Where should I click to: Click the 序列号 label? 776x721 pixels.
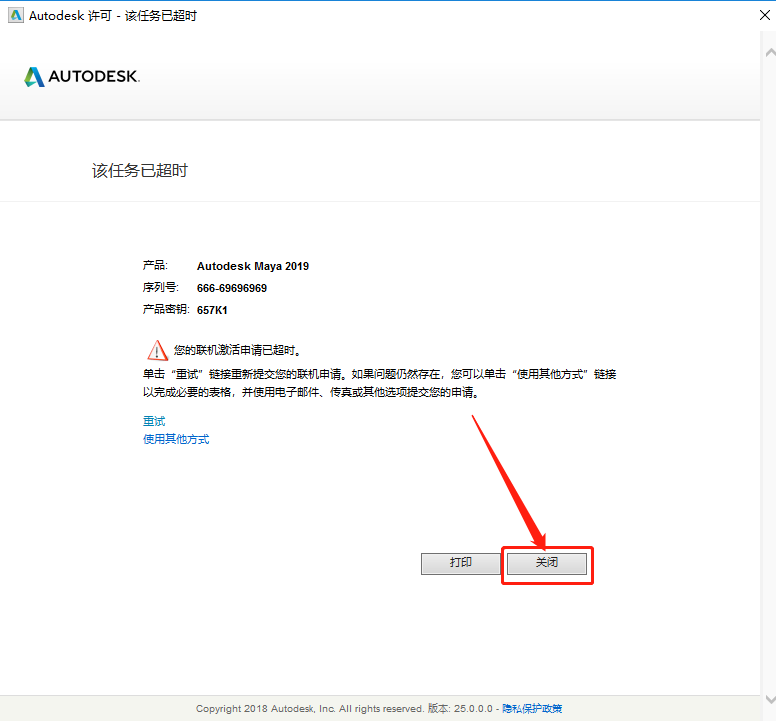pos(160,288)
